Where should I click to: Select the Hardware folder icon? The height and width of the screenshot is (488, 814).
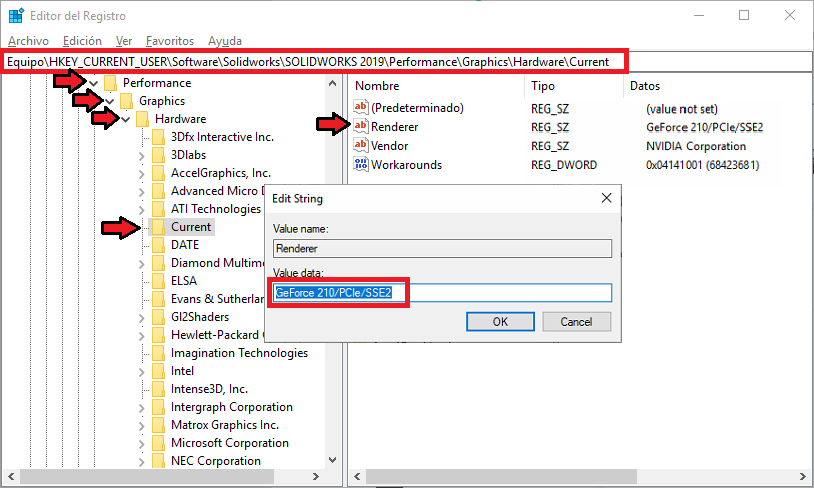(x=143, y=119)
